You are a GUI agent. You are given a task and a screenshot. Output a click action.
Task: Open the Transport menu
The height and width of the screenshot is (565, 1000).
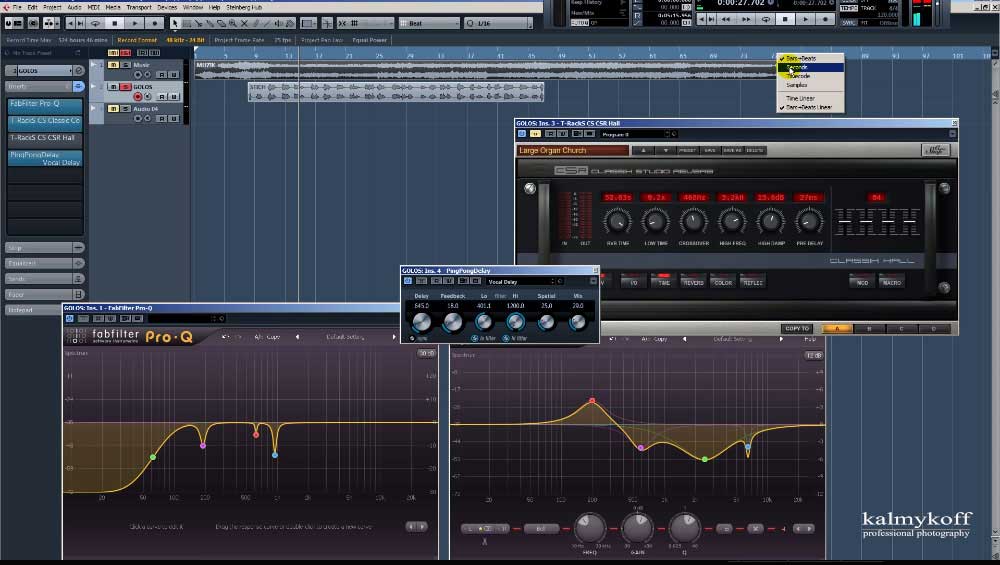click(138, 8)
